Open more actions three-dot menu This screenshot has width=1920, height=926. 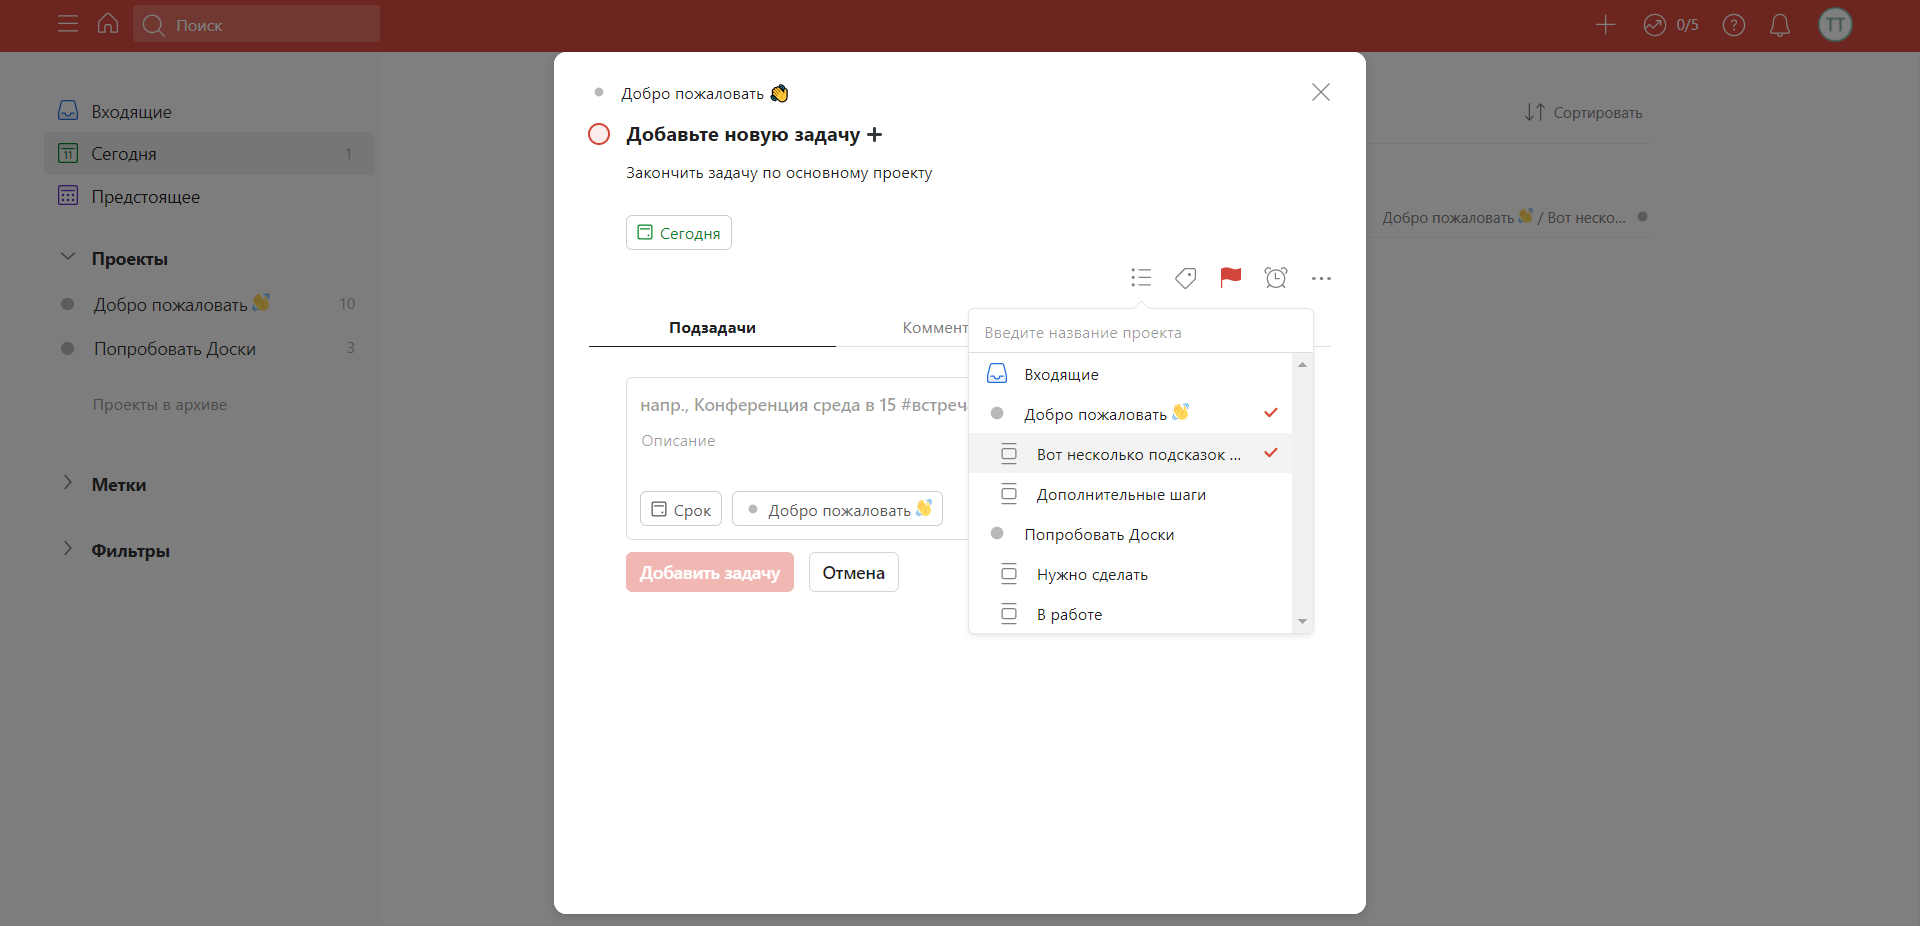(x=1321, y=278)
